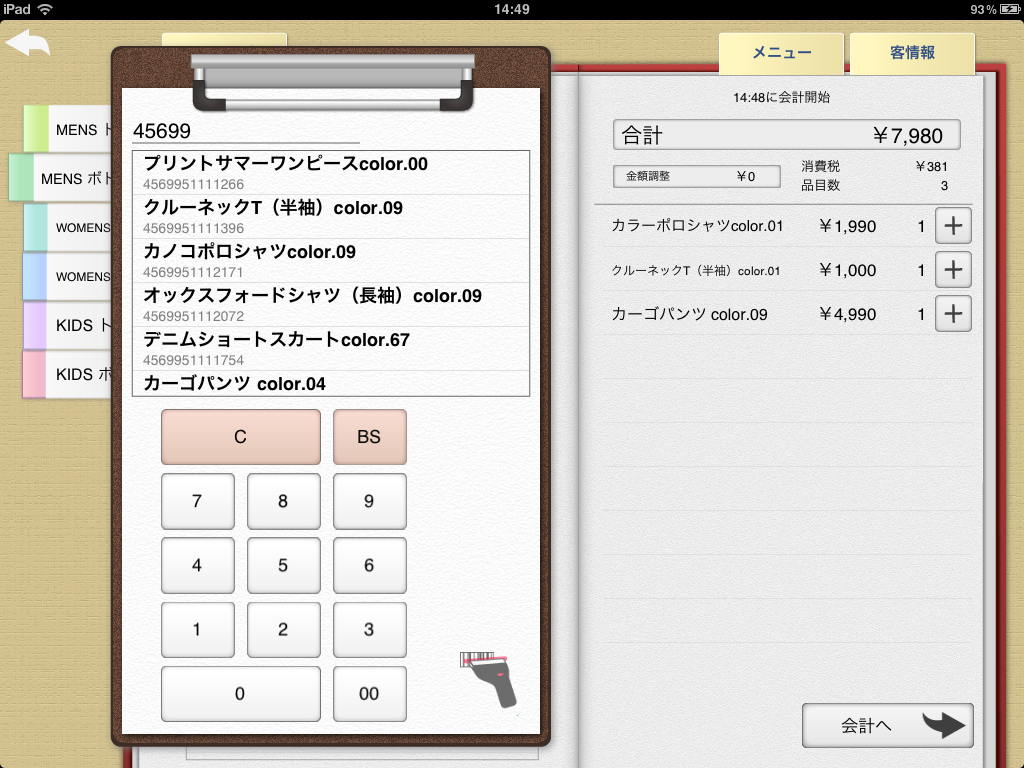Tap keypad digit 1

[197, 630]
